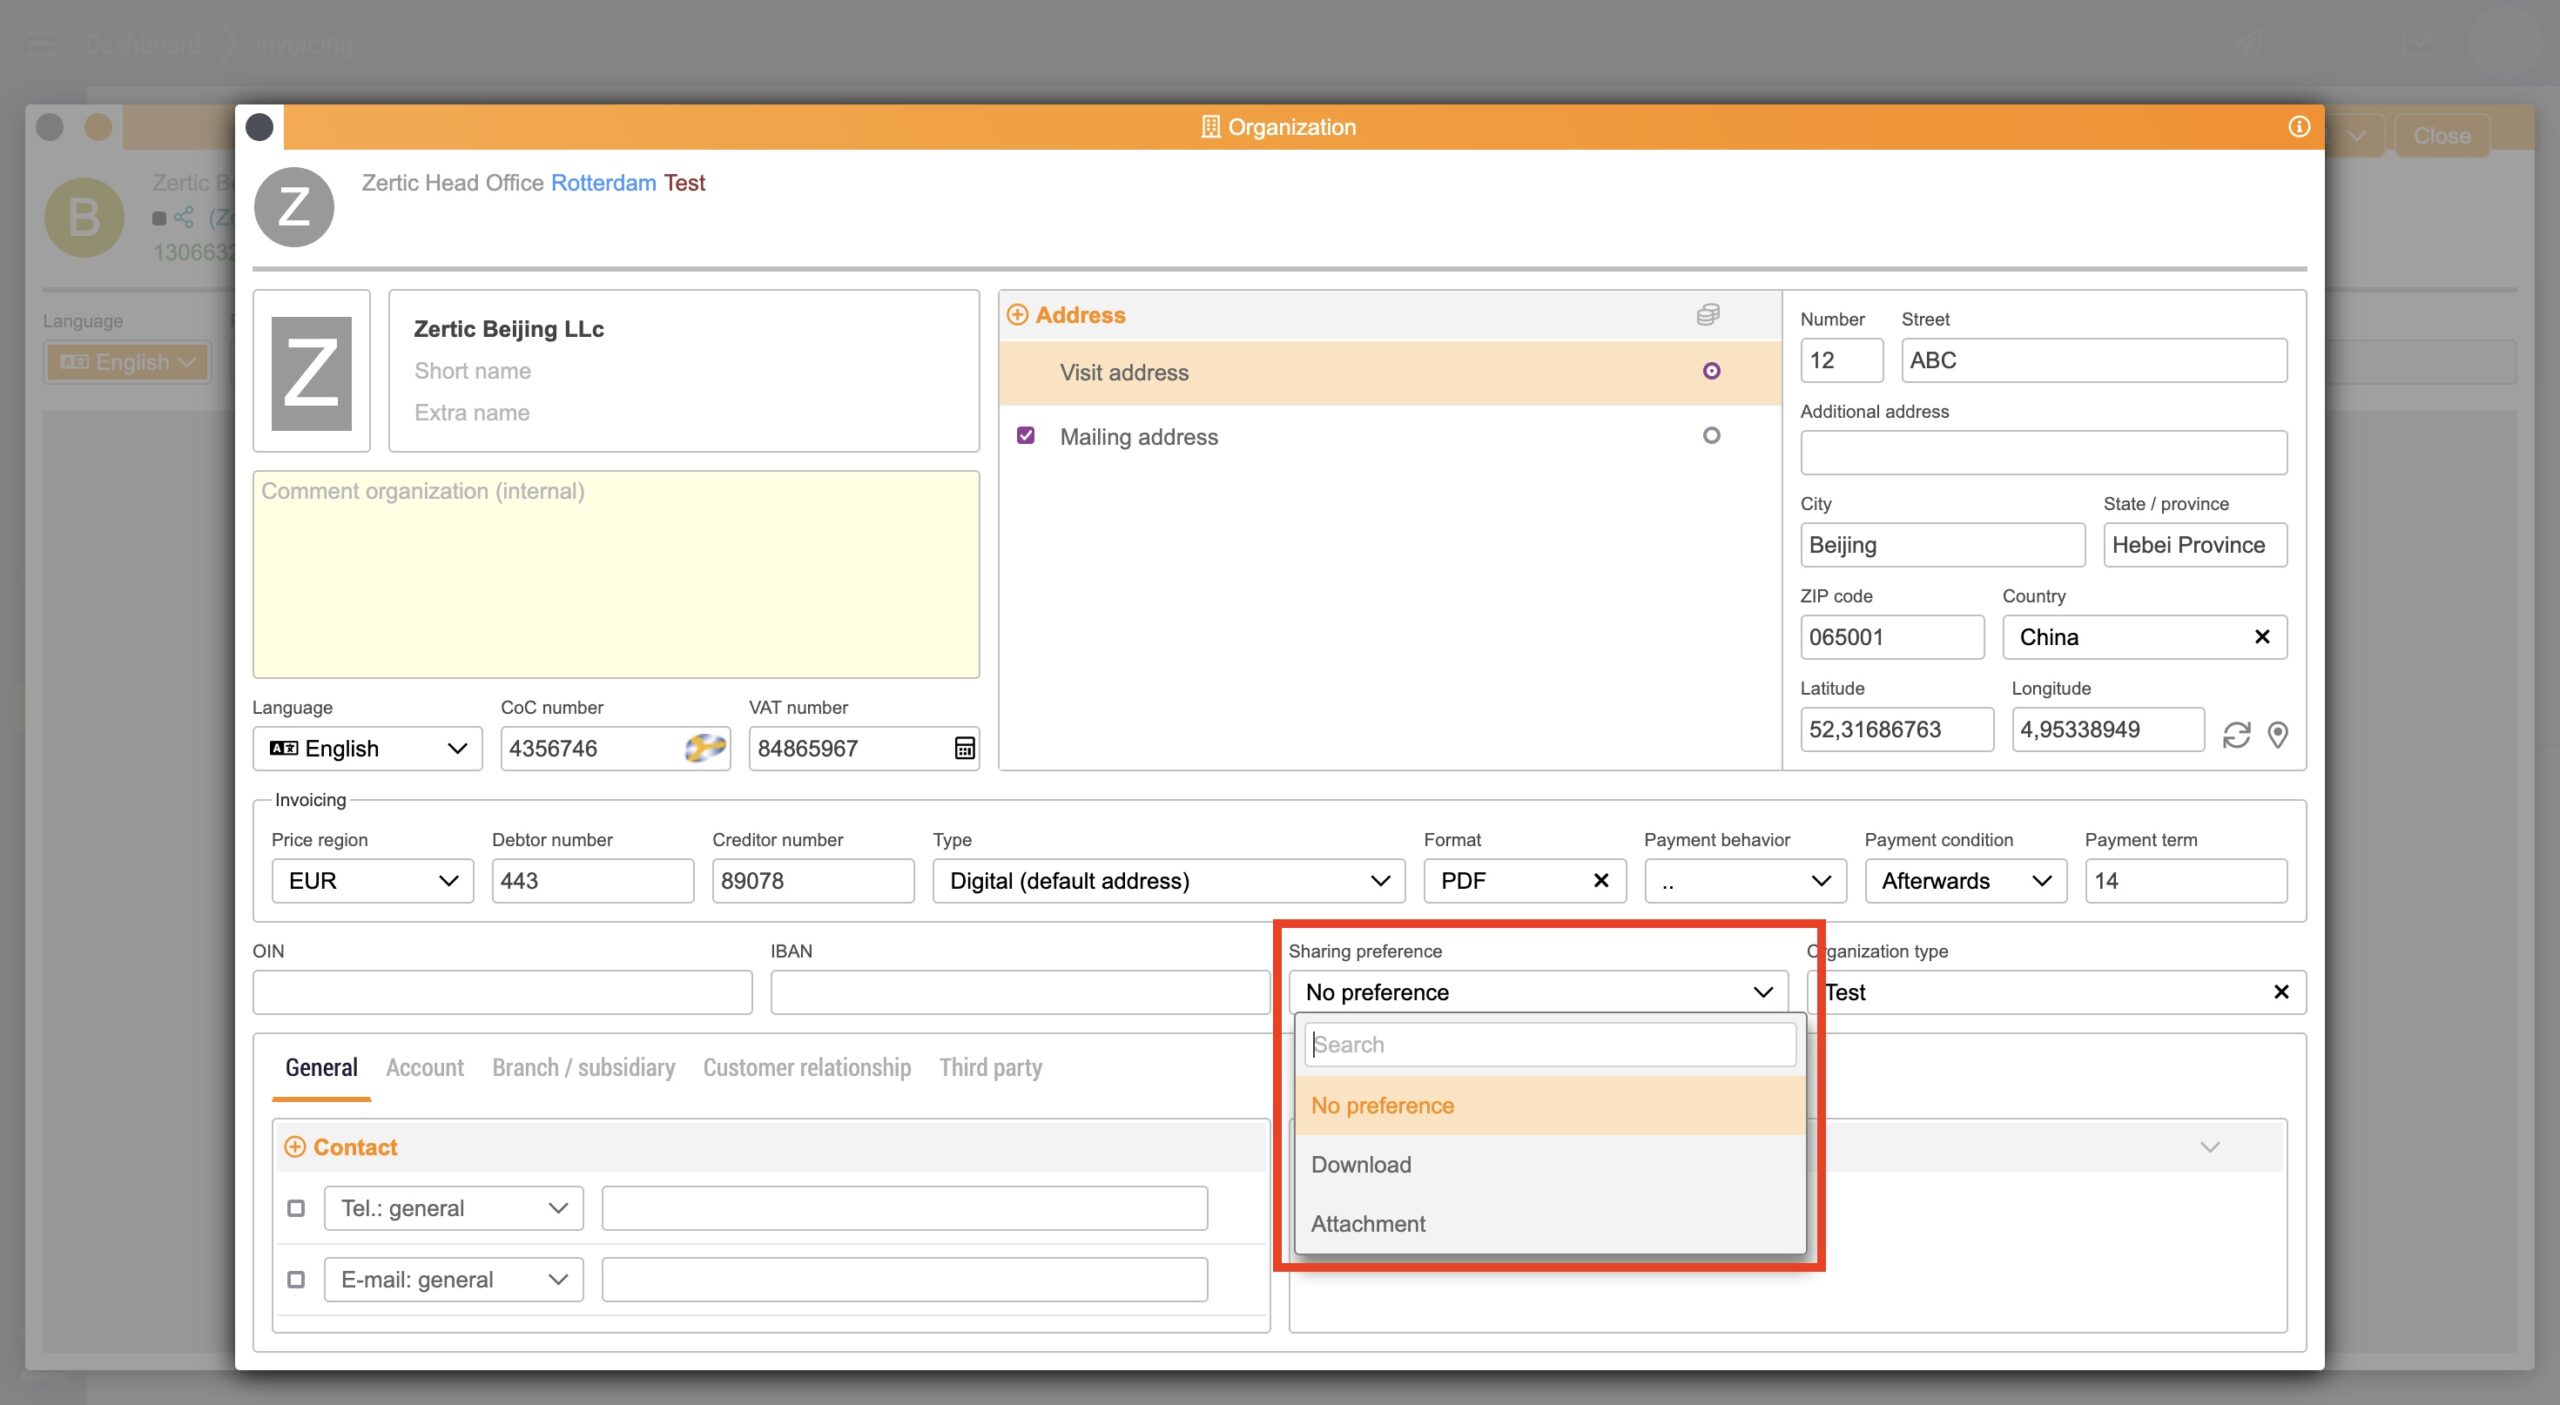The image size is (2560, 1405).
Task: Open the invoice Type dropdown
Action: pyautogui.click(x=1168, y=881)
